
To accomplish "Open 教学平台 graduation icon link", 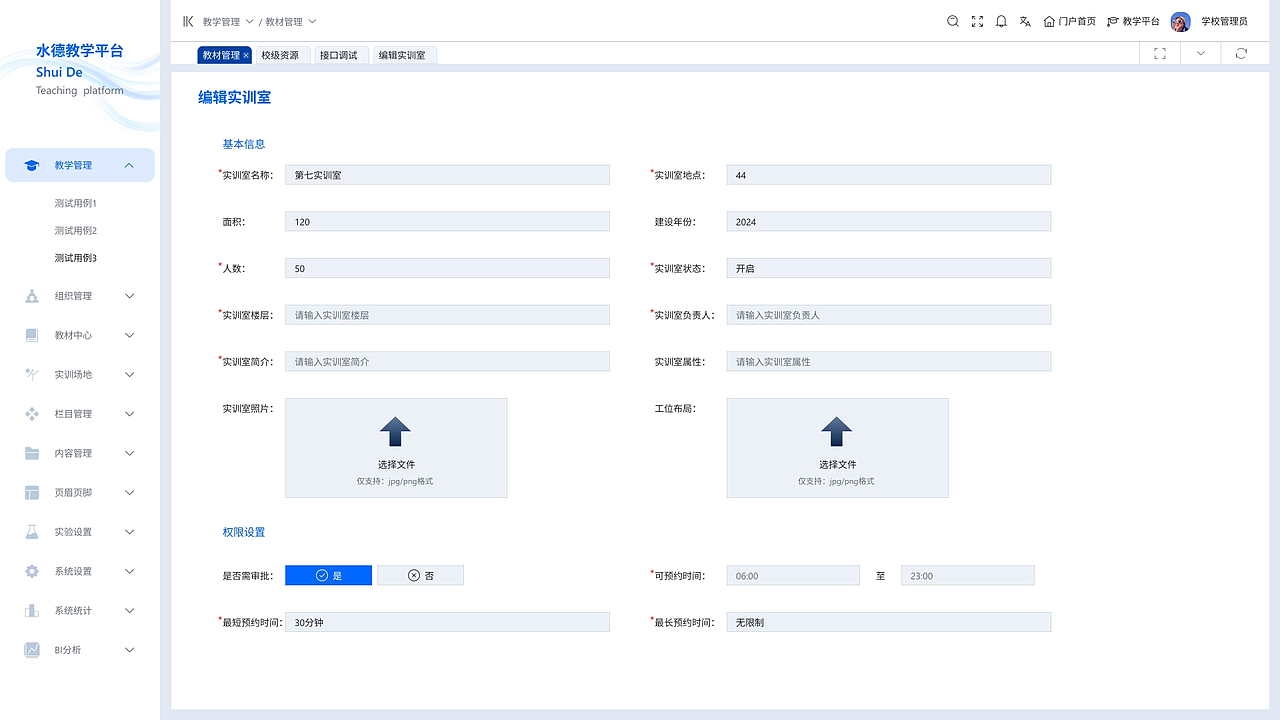I will 1113,21.
